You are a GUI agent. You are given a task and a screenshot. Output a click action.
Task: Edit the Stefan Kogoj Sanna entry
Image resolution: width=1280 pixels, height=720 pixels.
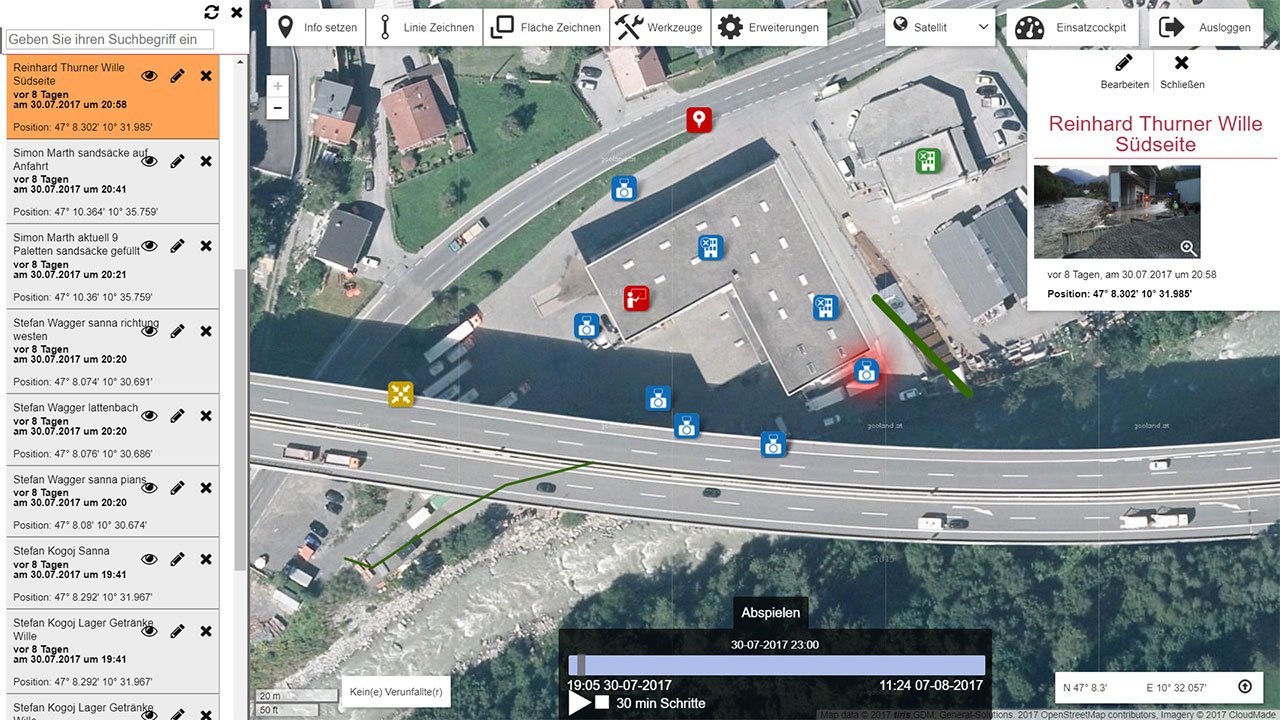[178, 559]
